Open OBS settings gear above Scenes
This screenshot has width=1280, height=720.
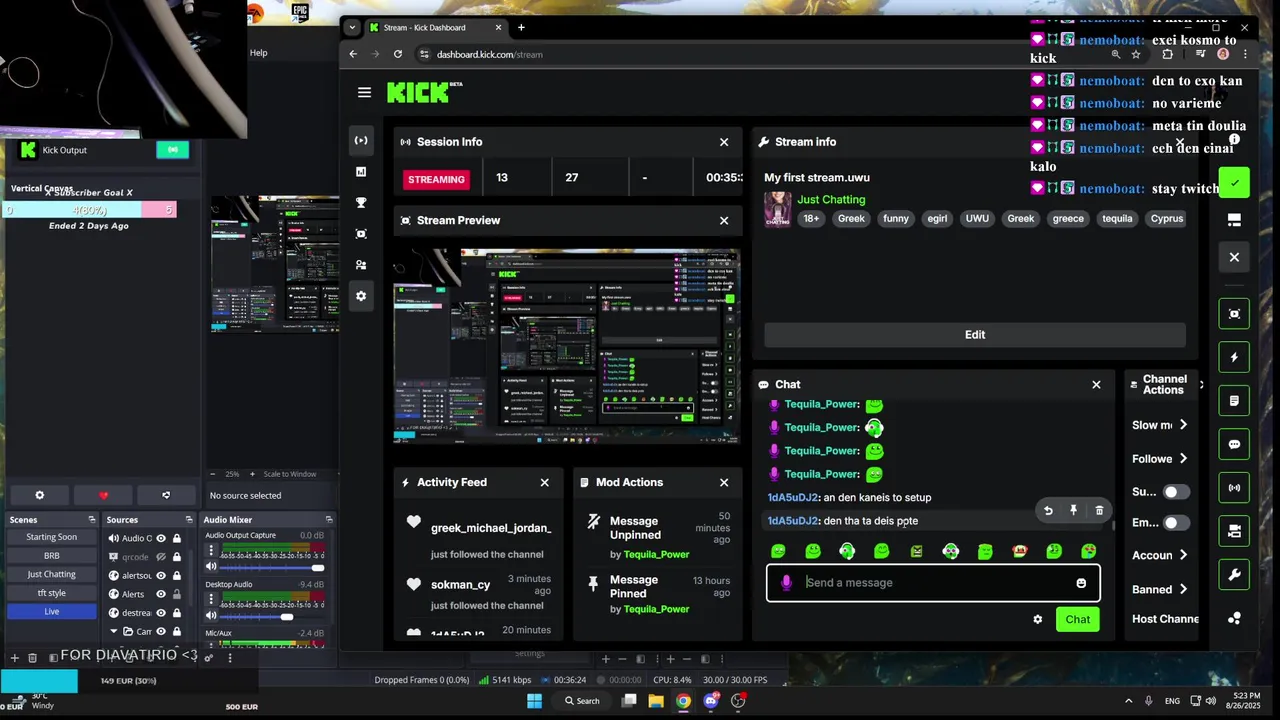(40, 495)
